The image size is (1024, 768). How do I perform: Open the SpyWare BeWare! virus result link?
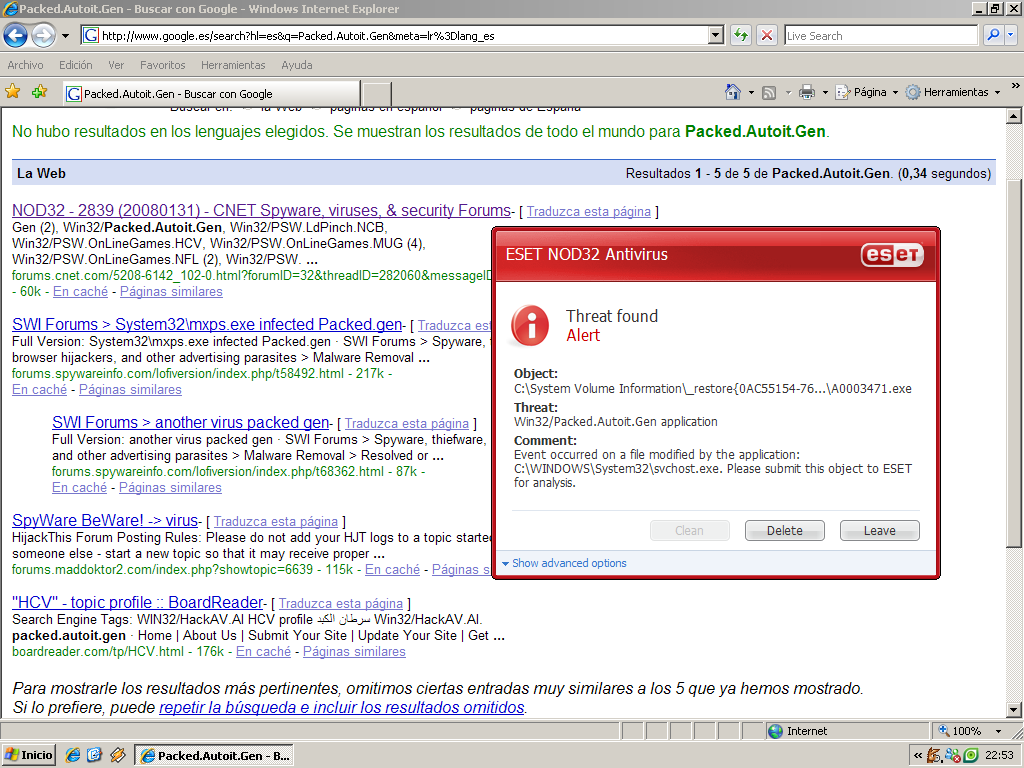tap(105, 521)
